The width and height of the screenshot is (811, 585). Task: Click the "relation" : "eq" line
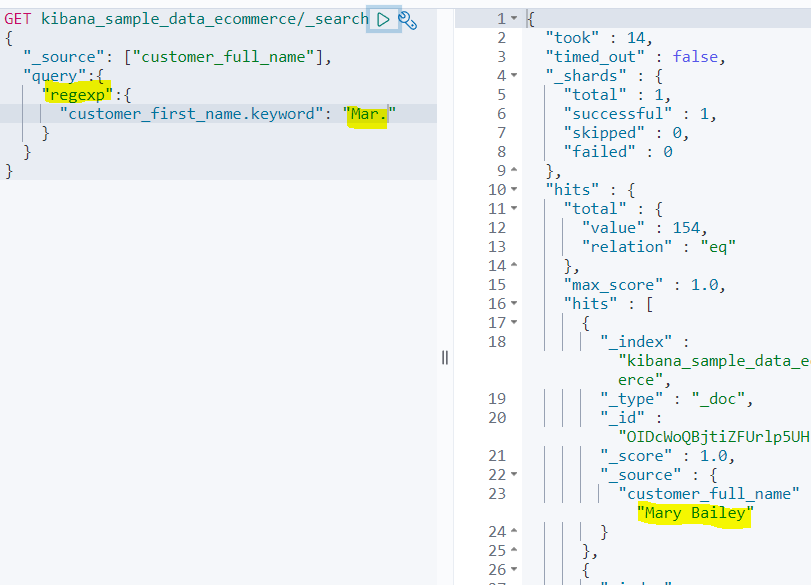659,247
